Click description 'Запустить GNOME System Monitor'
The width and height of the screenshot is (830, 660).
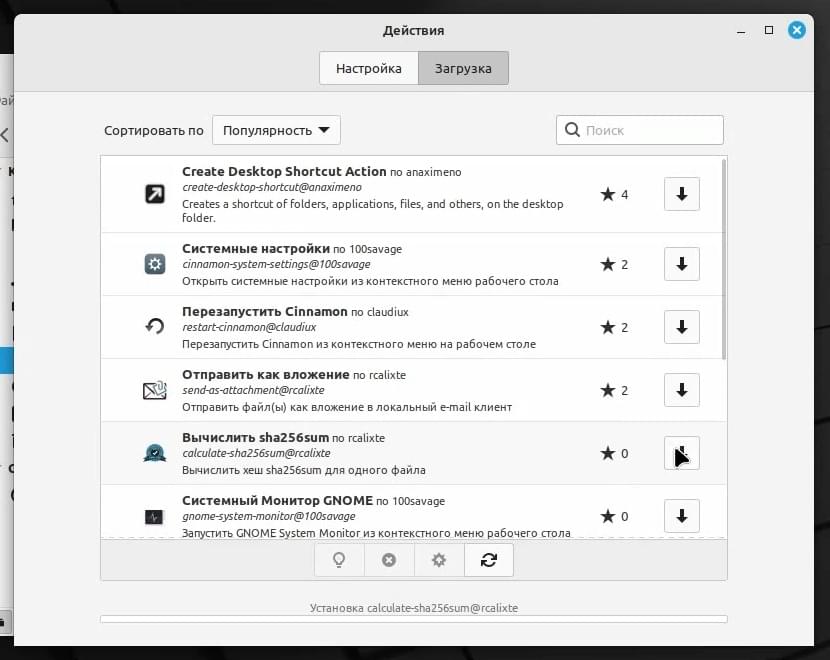376,532
